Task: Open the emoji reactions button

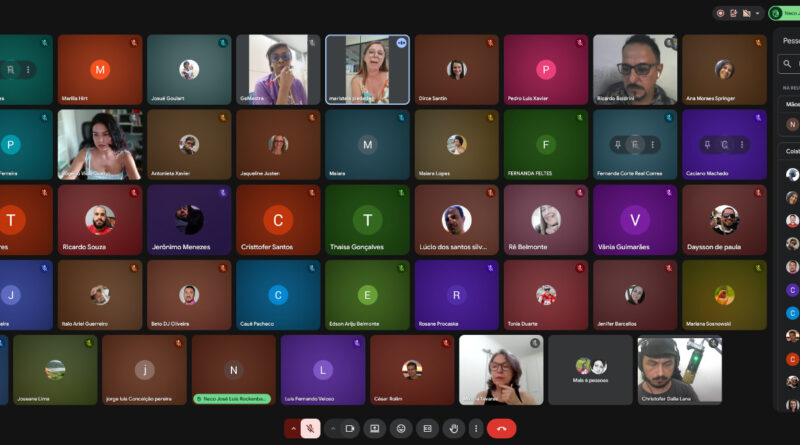Action: tap(401, 428)
